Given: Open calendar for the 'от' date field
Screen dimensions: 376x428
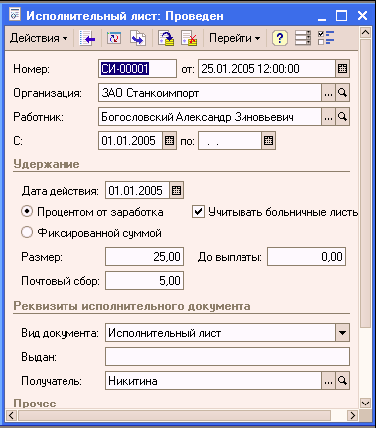Looking at the screenshot, I should point(342,69).
